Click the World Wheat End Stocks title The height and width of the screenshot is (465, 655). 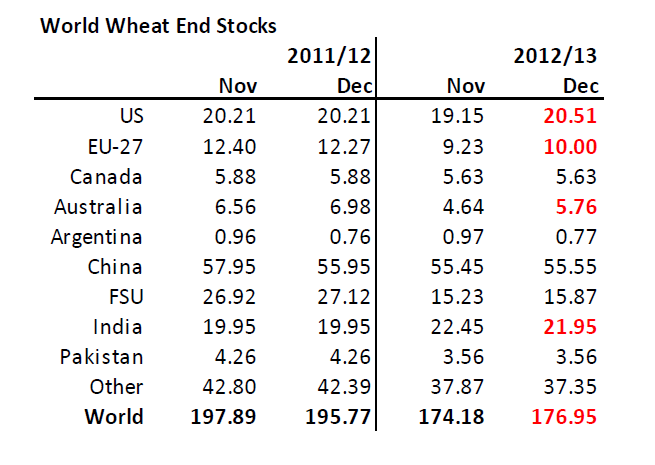pos(158,25)
